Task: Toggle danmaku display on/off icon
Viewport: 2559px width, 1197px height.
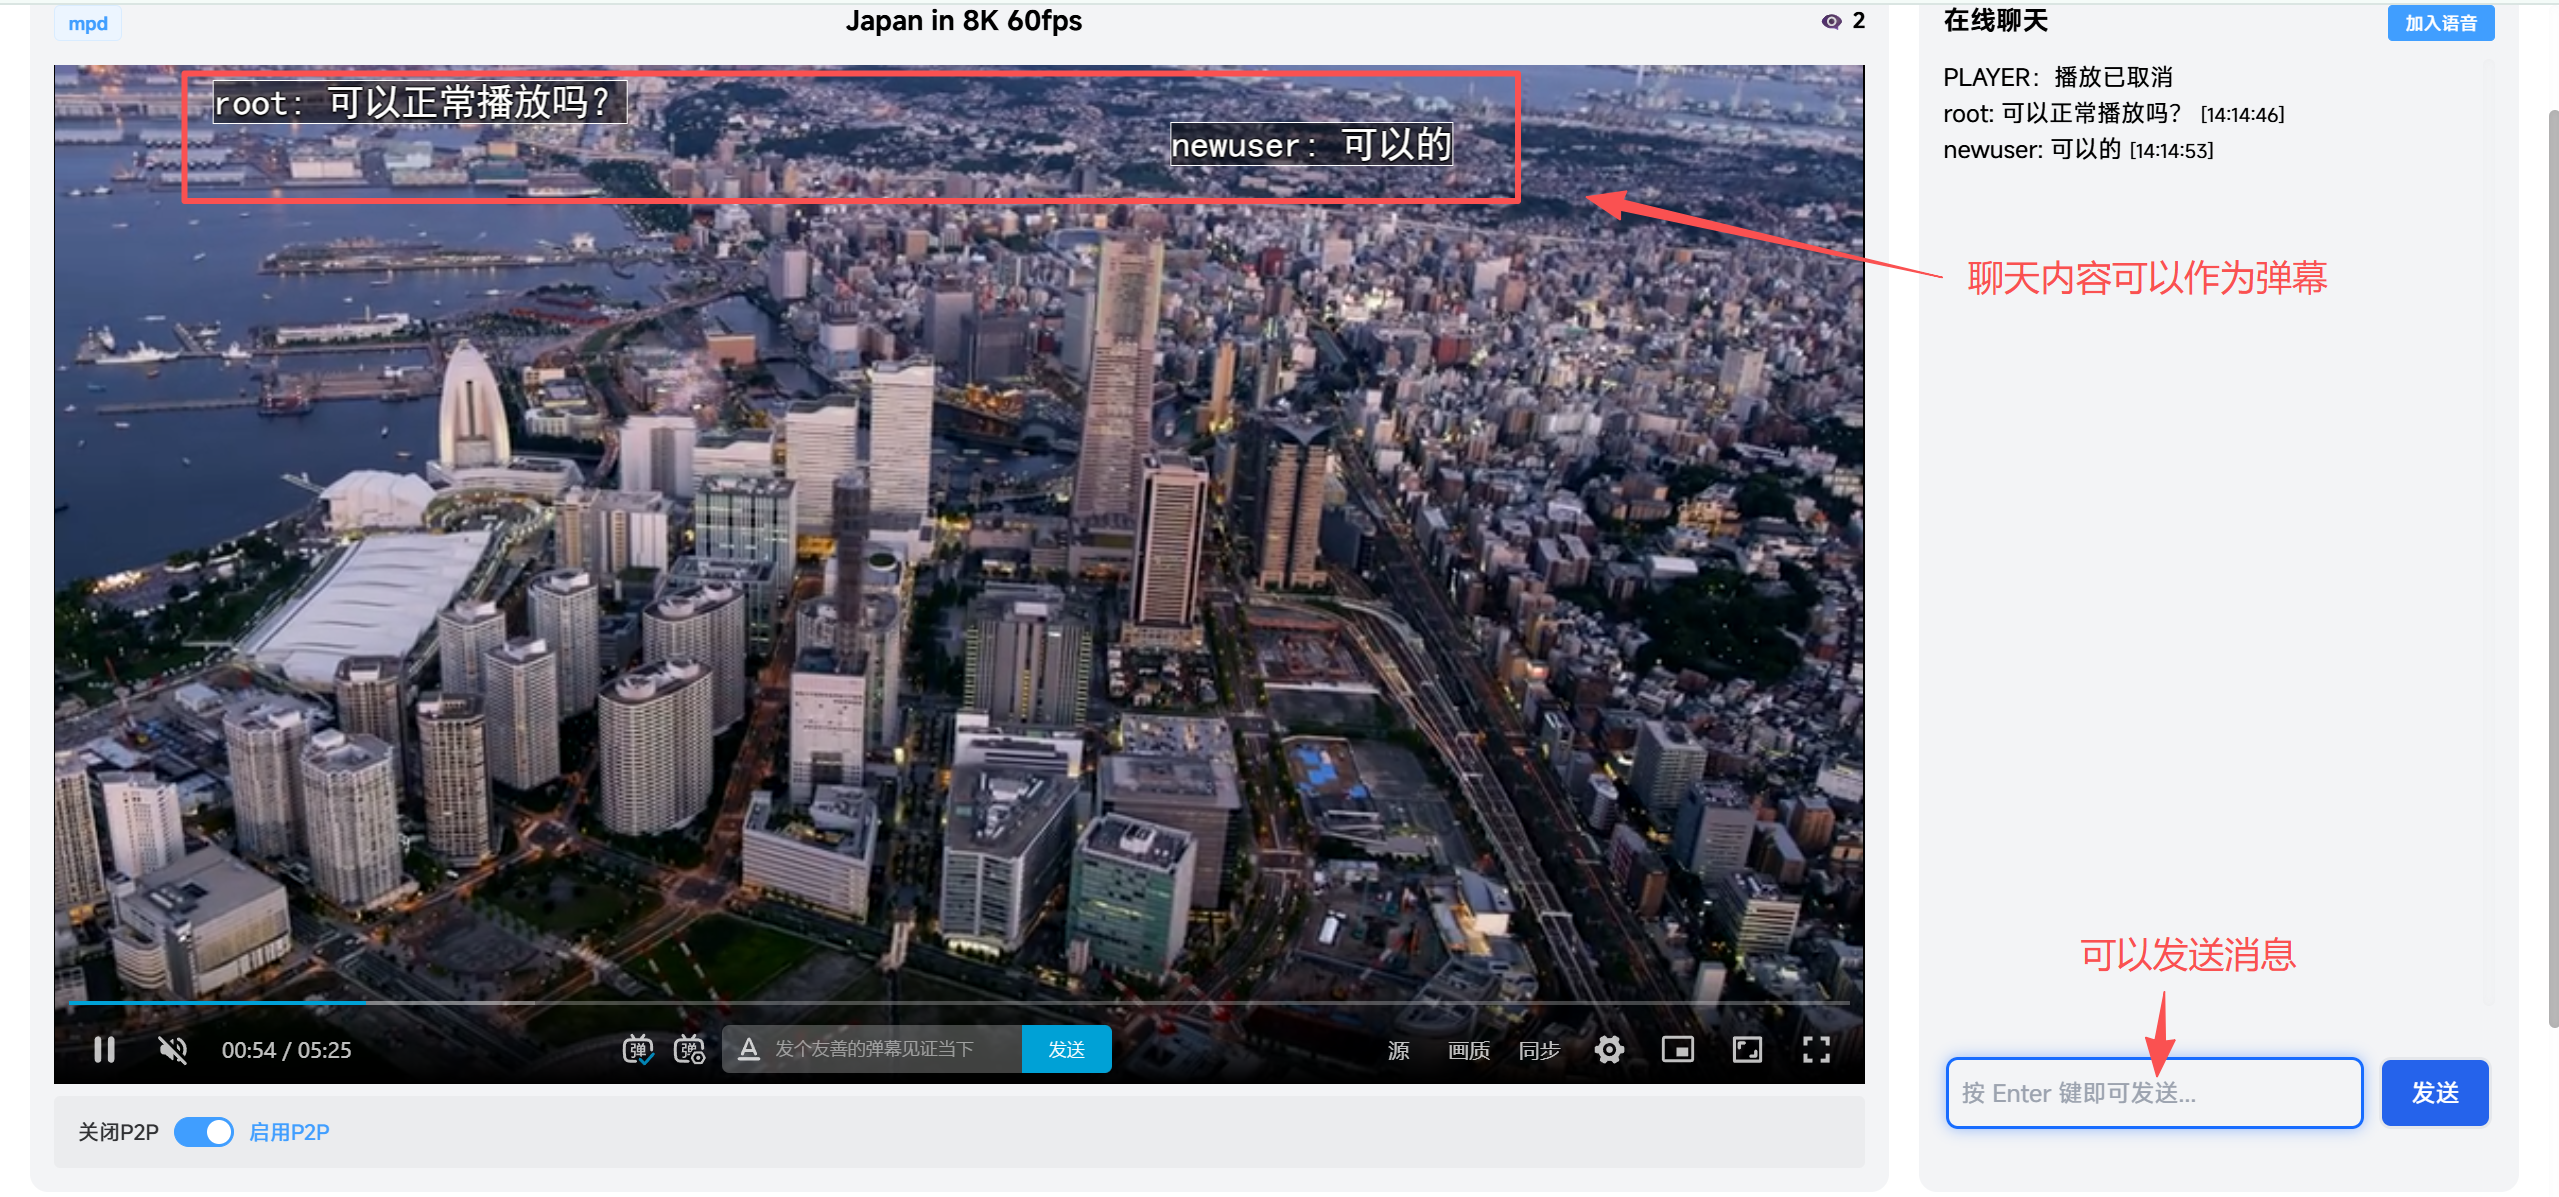Action: click(637, 1049)
